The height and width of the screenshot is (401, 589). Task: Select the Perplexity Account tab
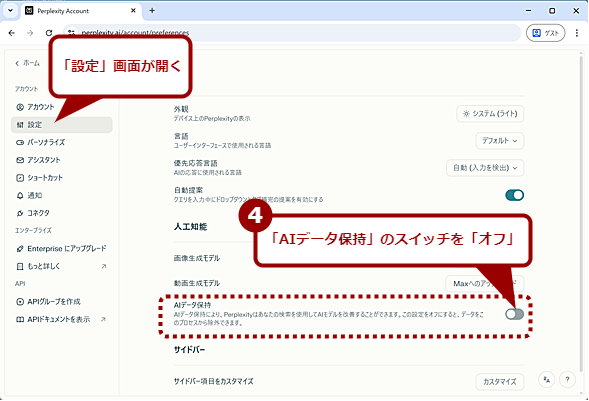[x=81, y=11]
